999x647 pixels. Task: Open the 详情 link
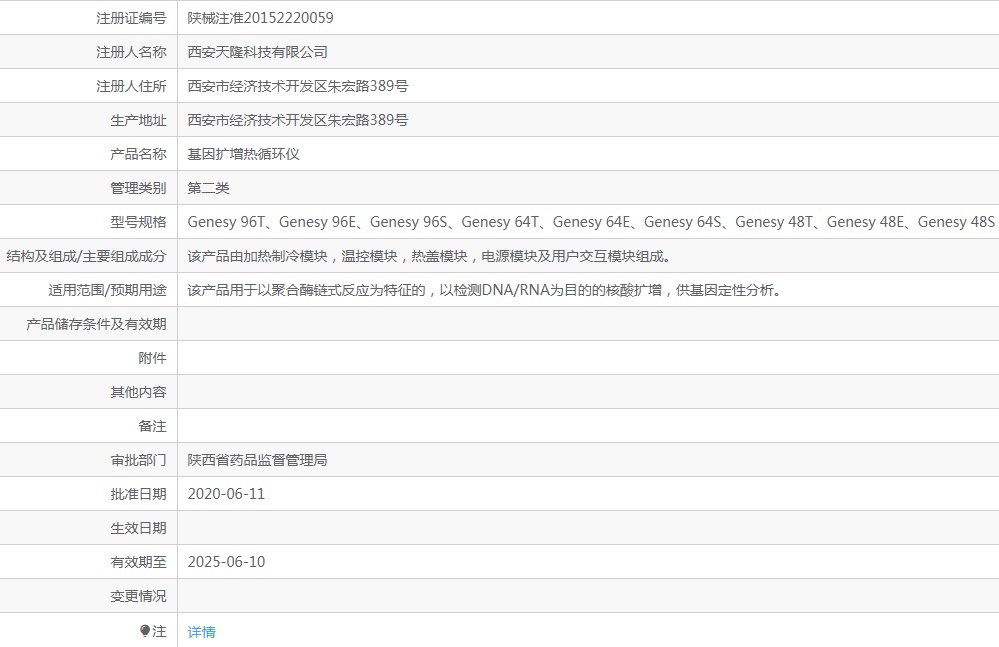(x=201, y=632)
